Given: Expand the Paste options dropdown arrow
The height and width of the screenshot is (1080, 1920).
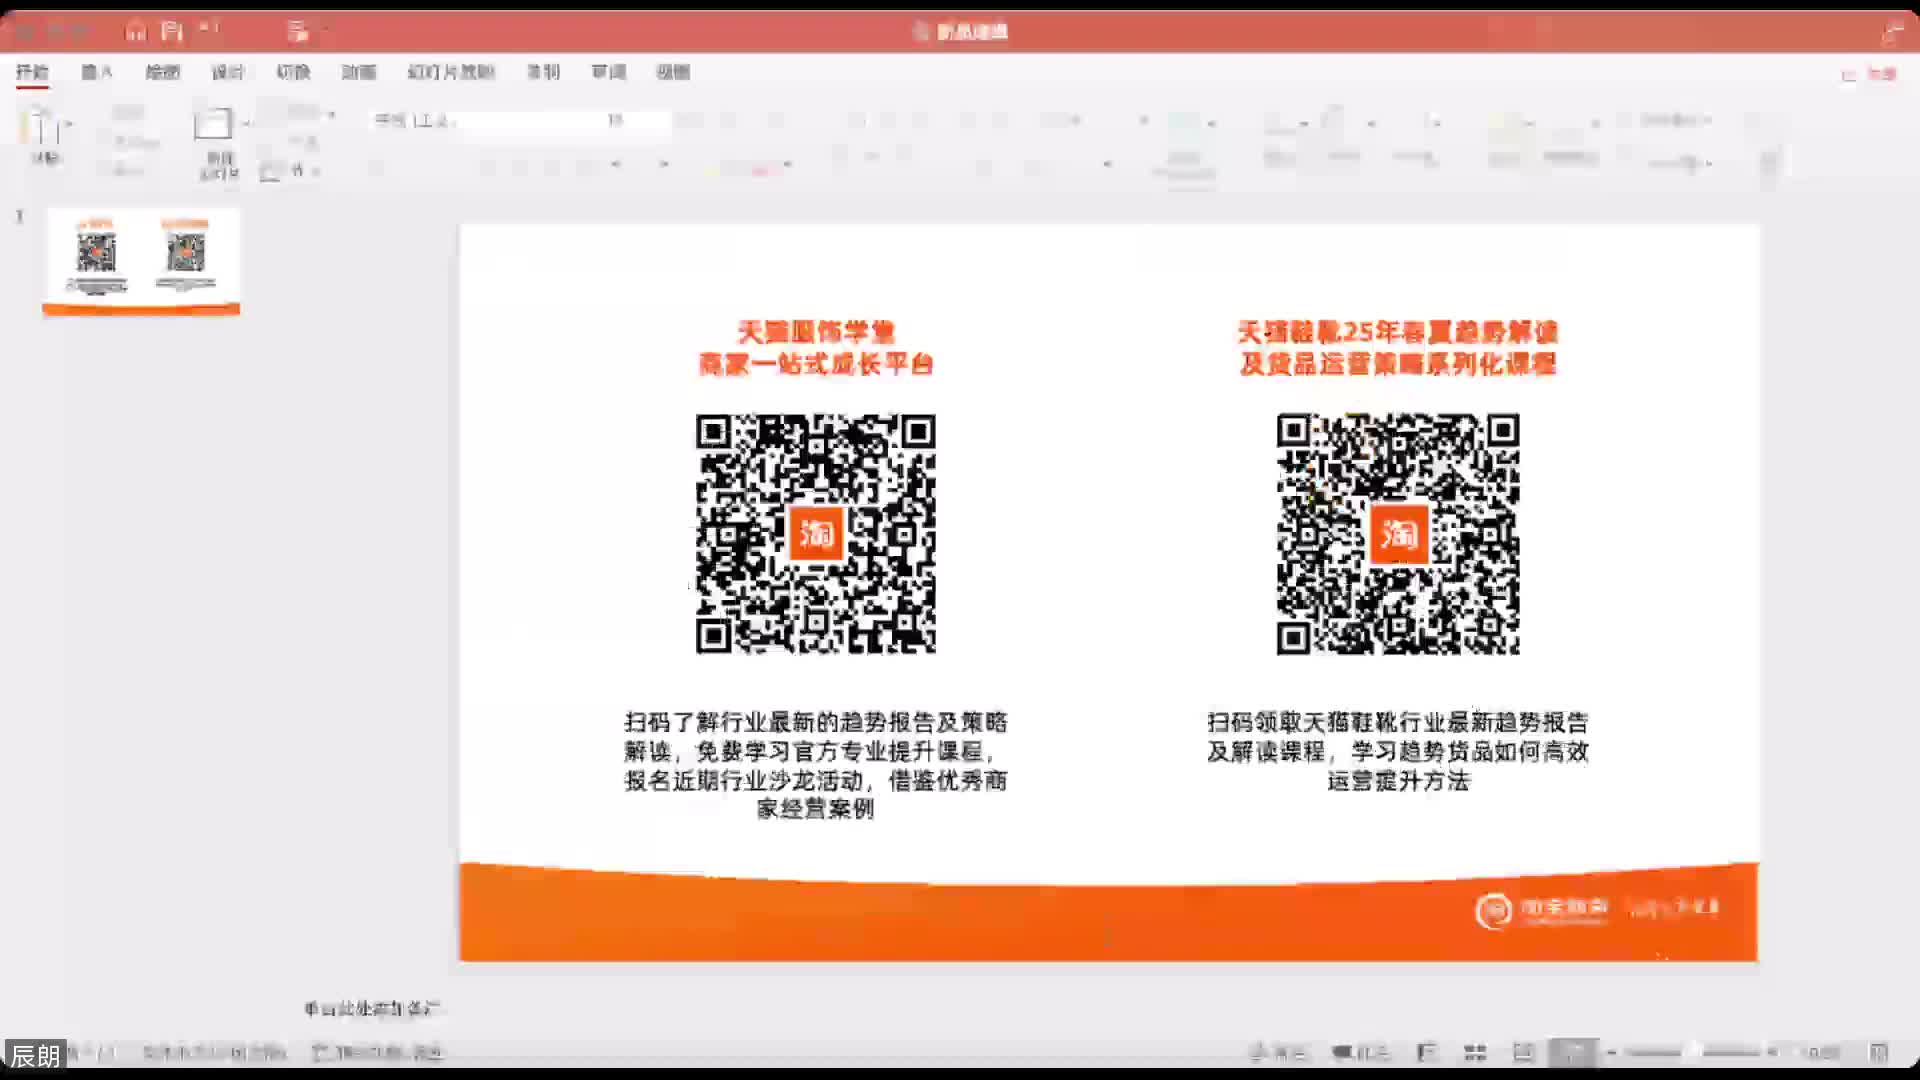Looking at the screenshot, I should [69, 124].
